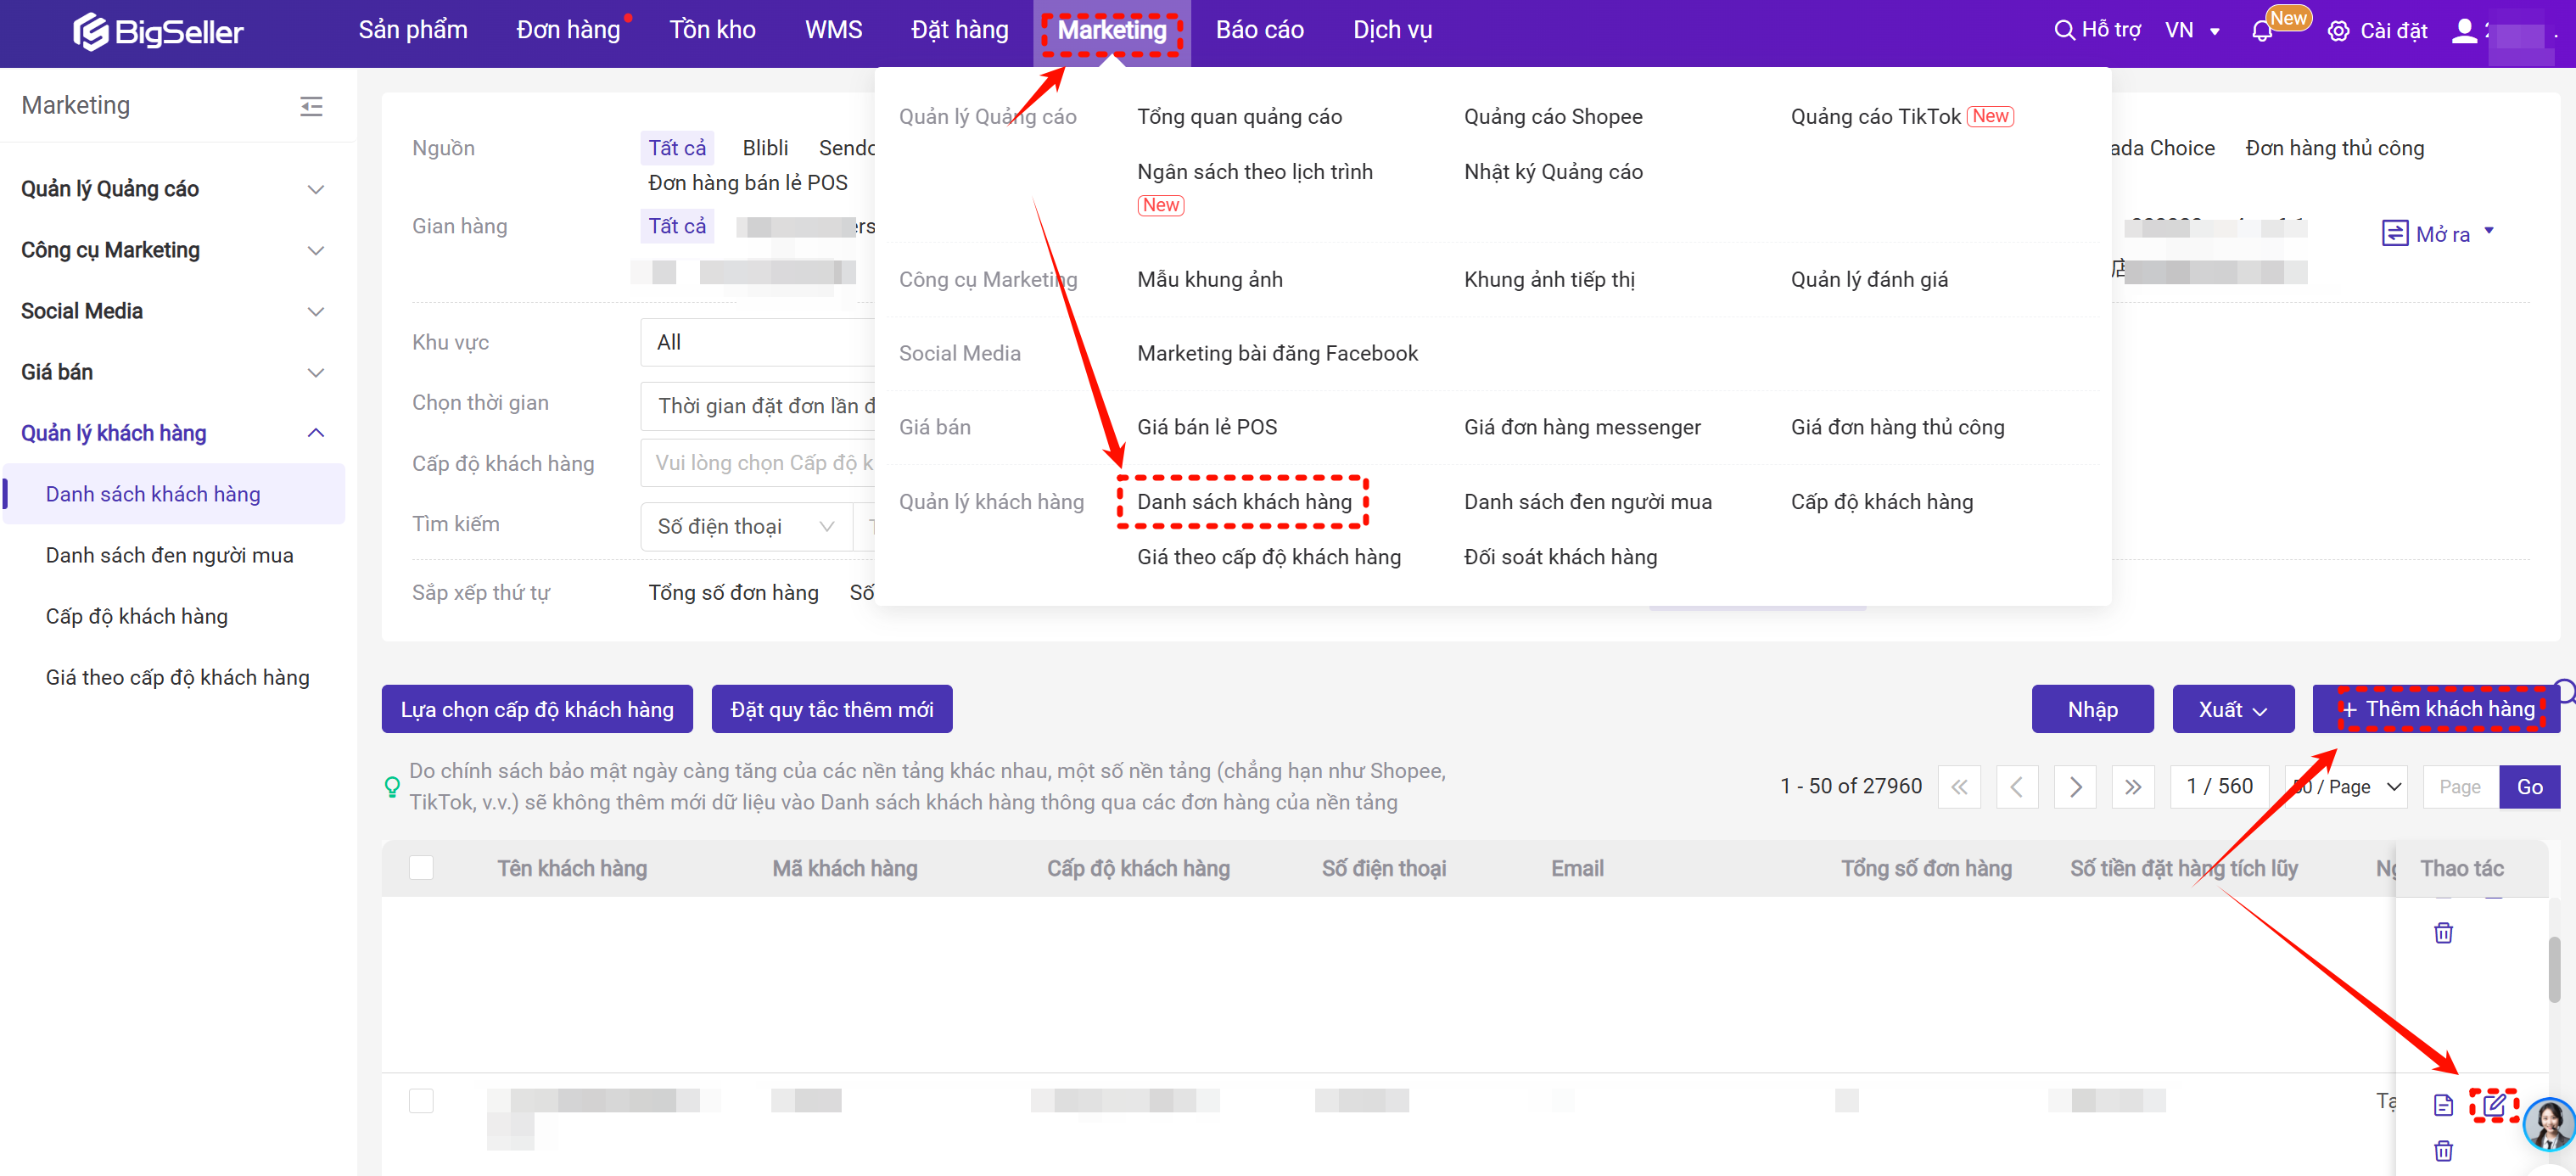
Task: Click the customer details document icon
Action: (x=2443, y=1105)
